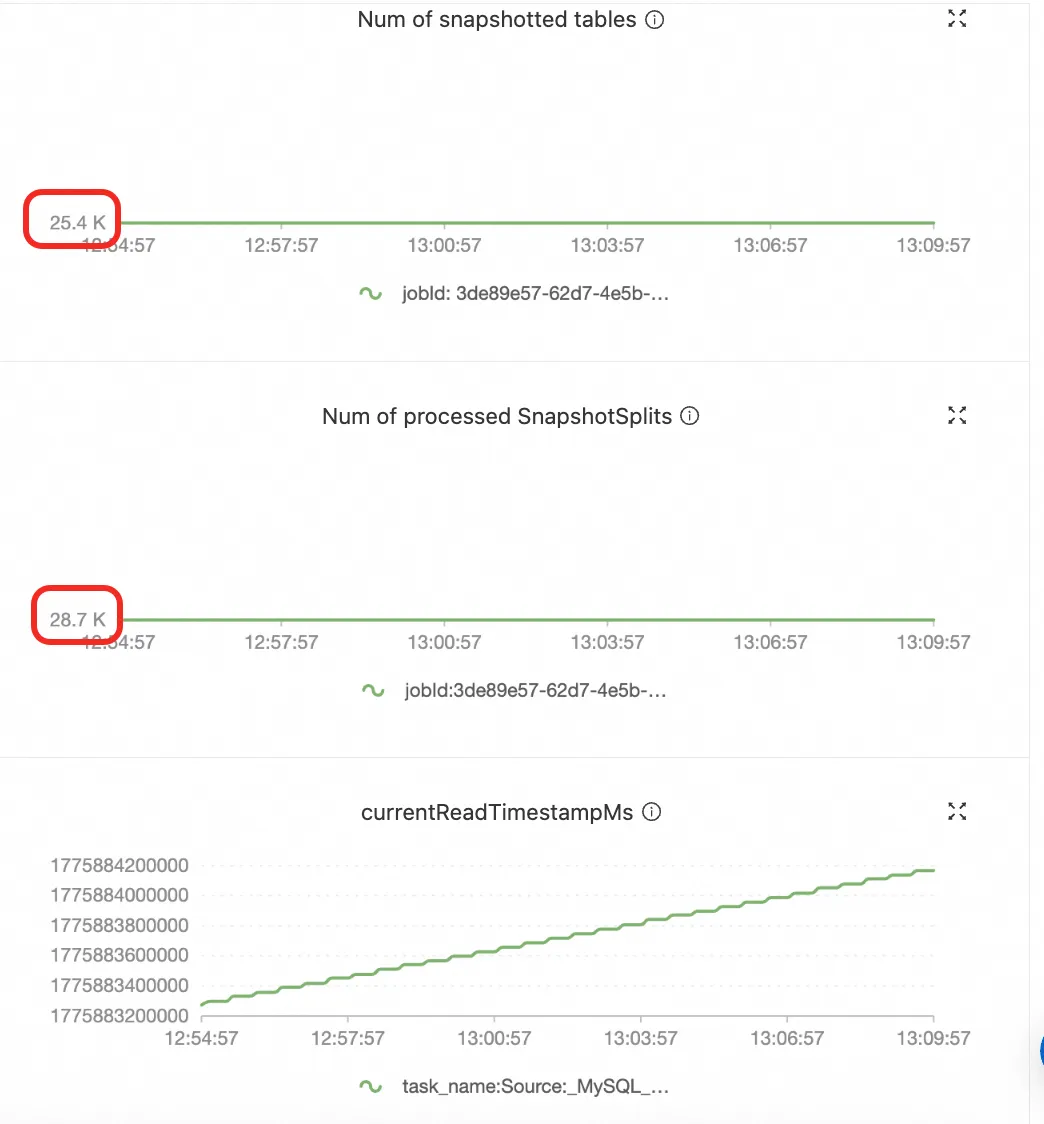
Task: Click the stepped green line in currentReadTimestampMs chart
Action: (x=566, y=938)
